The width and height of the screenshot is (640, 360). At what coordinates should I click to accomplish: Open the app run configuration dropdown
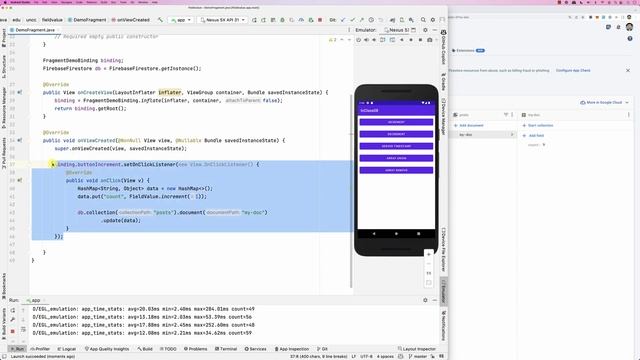181,20
